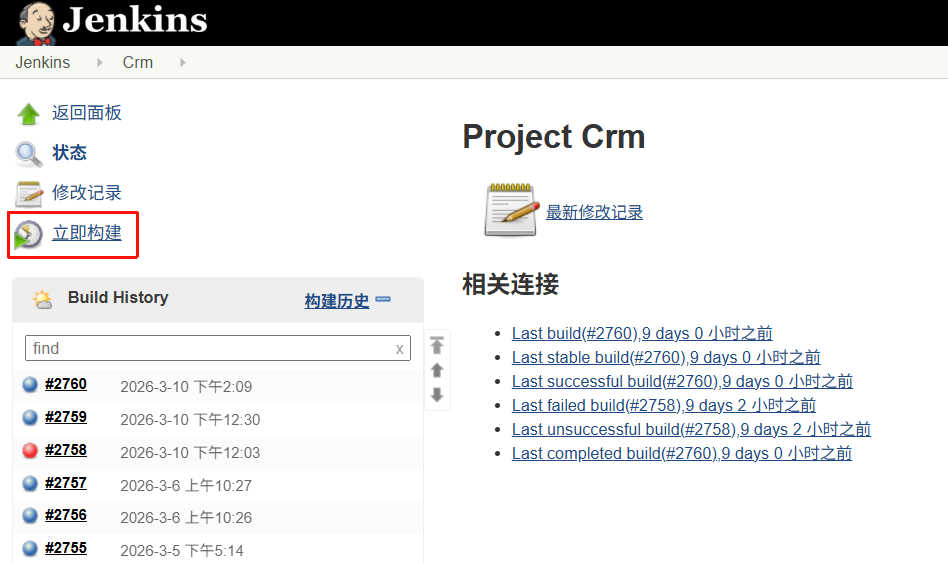
Task: Open the 修改记录 menu item
Action: click(x=86, y=192)
